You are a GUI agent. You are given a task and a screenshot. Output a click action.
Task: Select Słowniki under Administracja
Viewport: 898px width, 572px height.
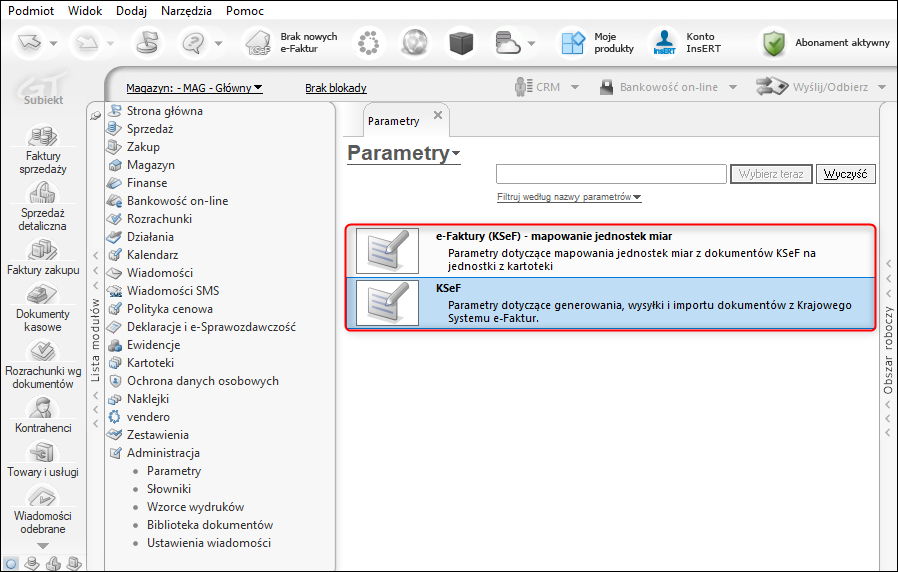click(x=169, y=489)
